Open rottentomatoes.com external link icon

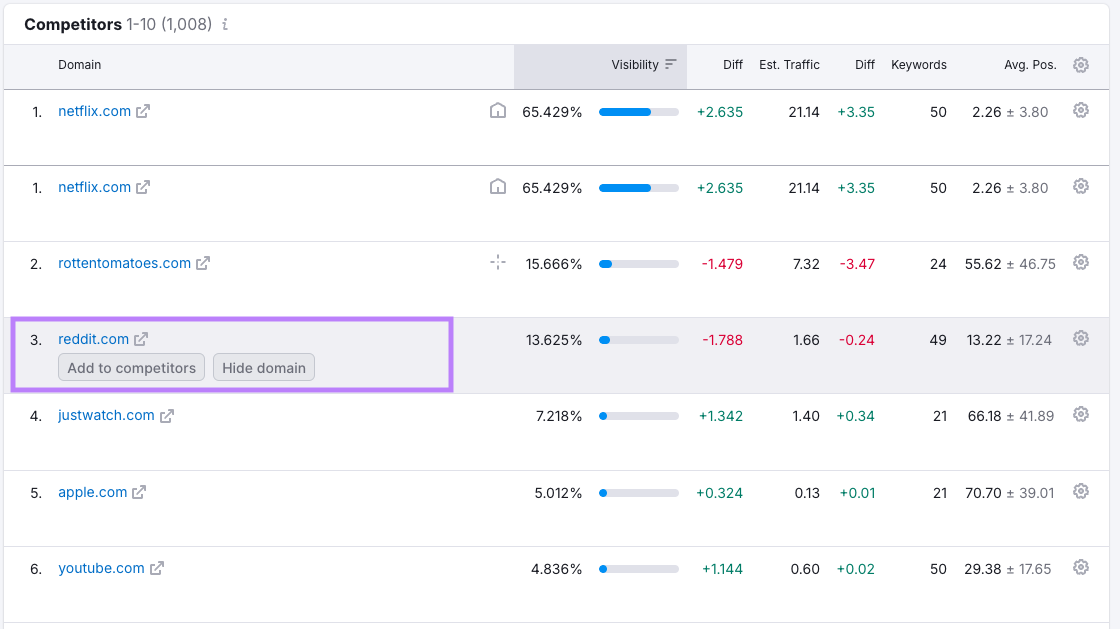(203, 264)
